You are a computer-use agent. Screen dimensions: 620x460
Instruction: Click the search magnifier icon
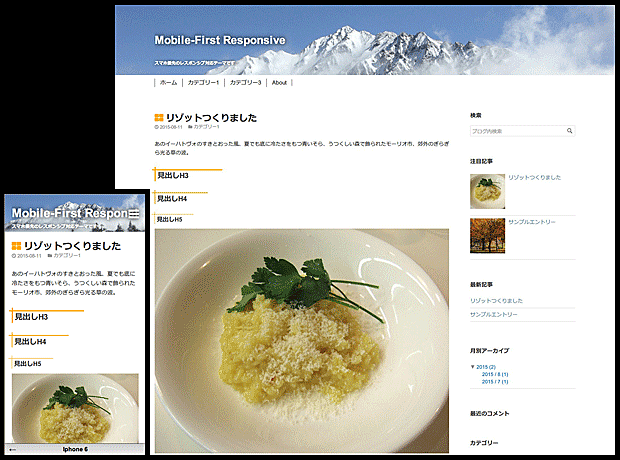click(x=569, y=131)
